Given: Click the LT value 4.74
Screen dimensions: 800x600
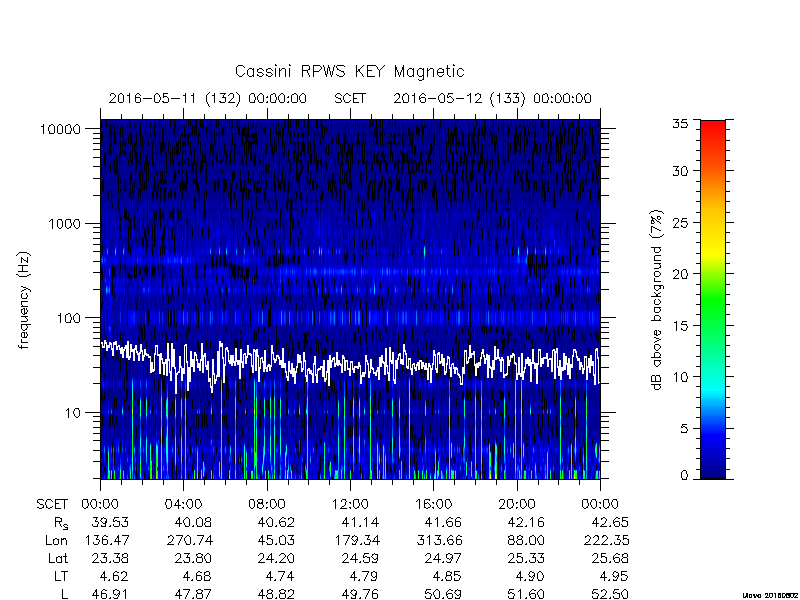Looking at the screenshot, I should [281, 577].
